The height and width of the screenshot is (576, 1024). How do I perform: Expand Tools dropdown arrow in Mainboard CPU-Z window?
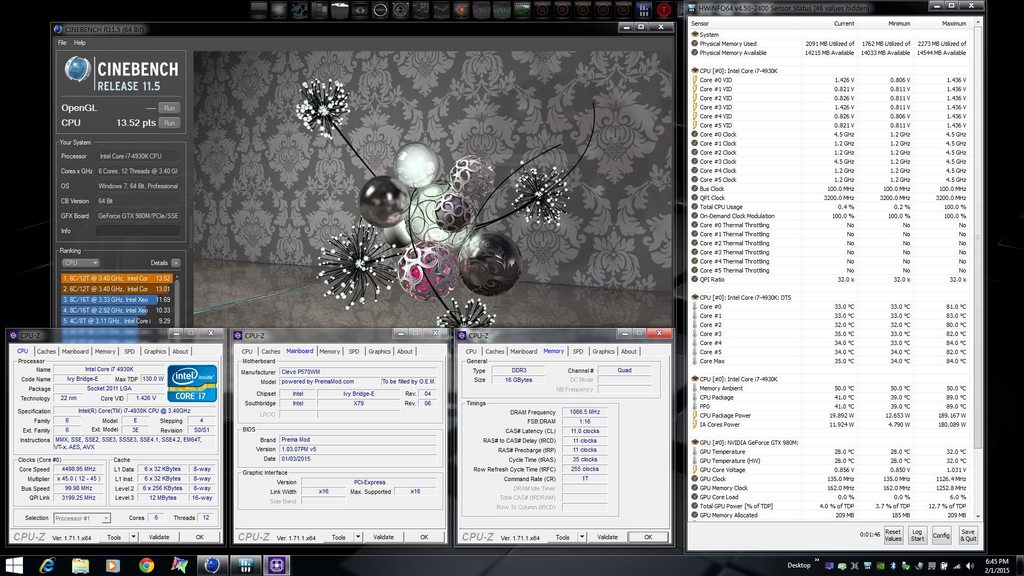point(357,537)
